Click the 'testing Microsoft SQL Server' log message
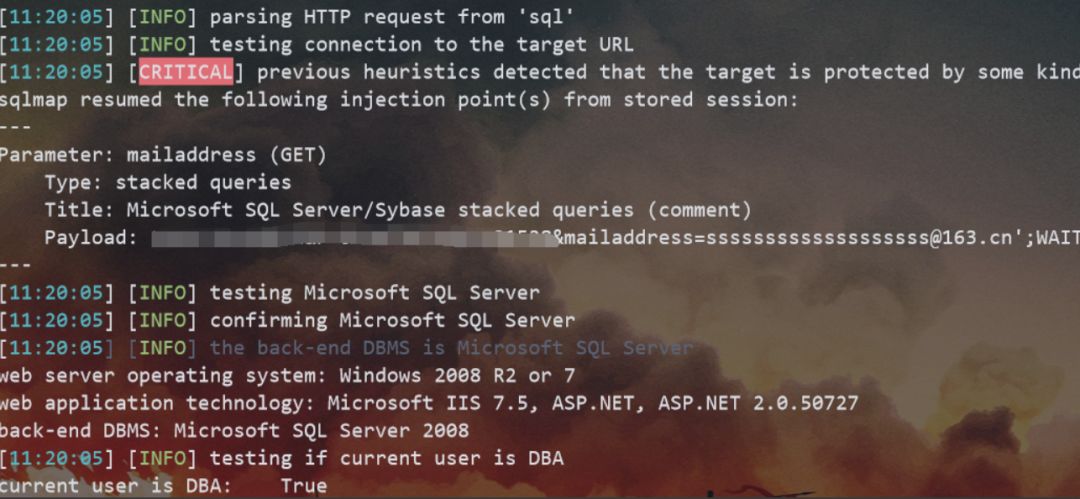This screenshot has width=1080, height=499. 374,293
